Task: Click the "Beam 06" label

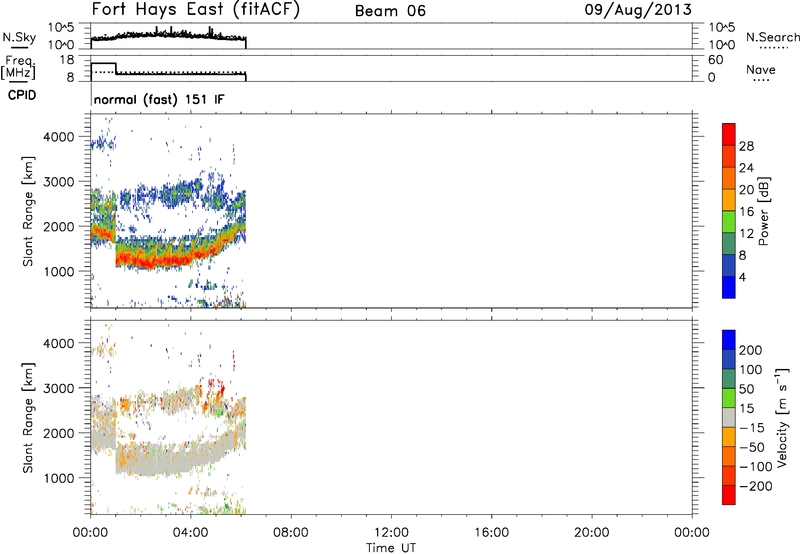Action: coord(390,11)
